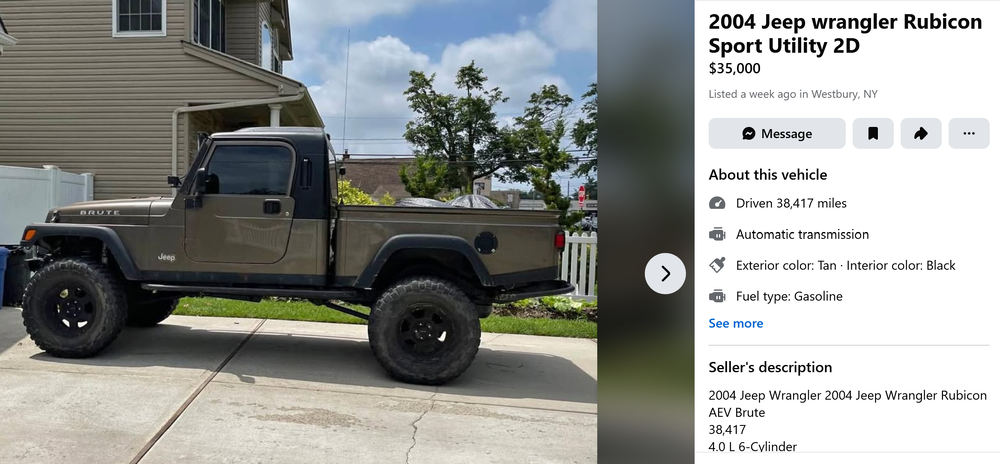Viewport: 1000px width, 464px height.
Task: Click the transmission icon beside Automatic transmission
Action: pos(717,234)
